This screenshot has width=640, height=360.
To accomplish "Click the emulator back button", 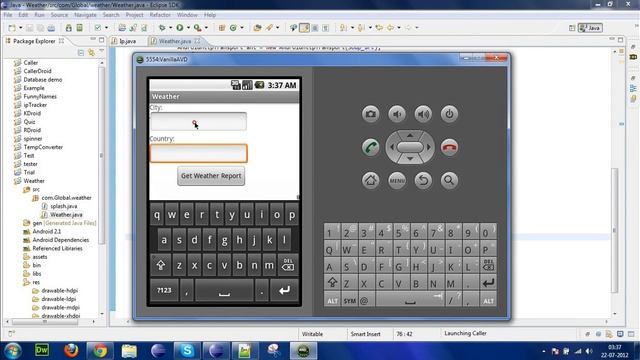I will coord(423,180).
